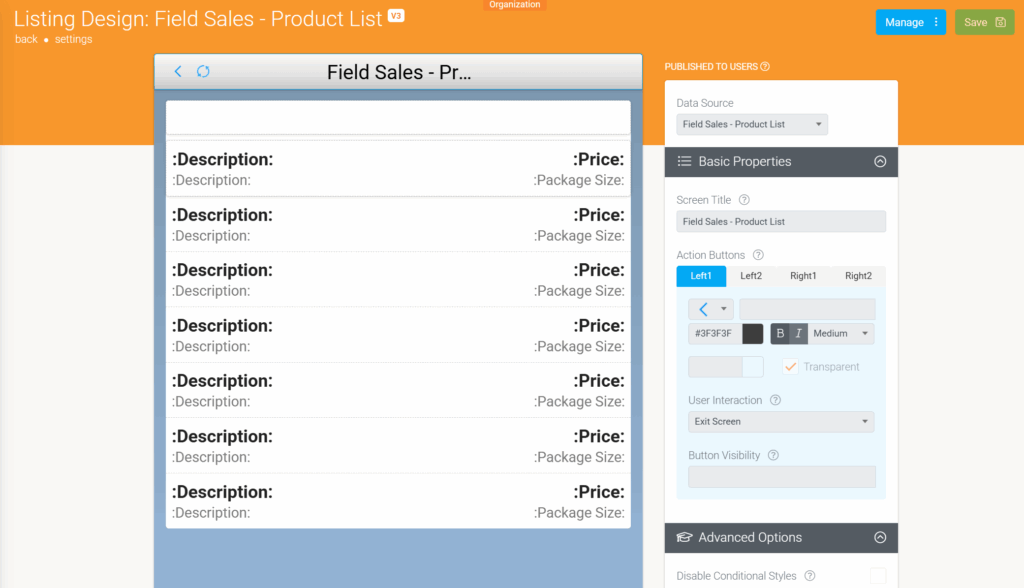Open the Exit Screen interaction dropdown
Image resolution: width=1024 pixels, height=588 pixels.
(781, 421)
